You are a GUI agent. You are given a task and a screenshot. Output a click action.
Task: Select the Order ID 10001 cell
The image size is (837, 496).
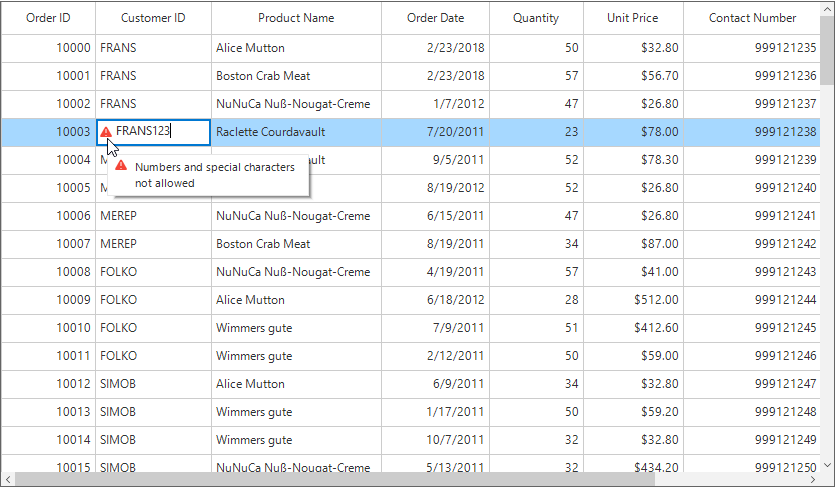[48, 76]
